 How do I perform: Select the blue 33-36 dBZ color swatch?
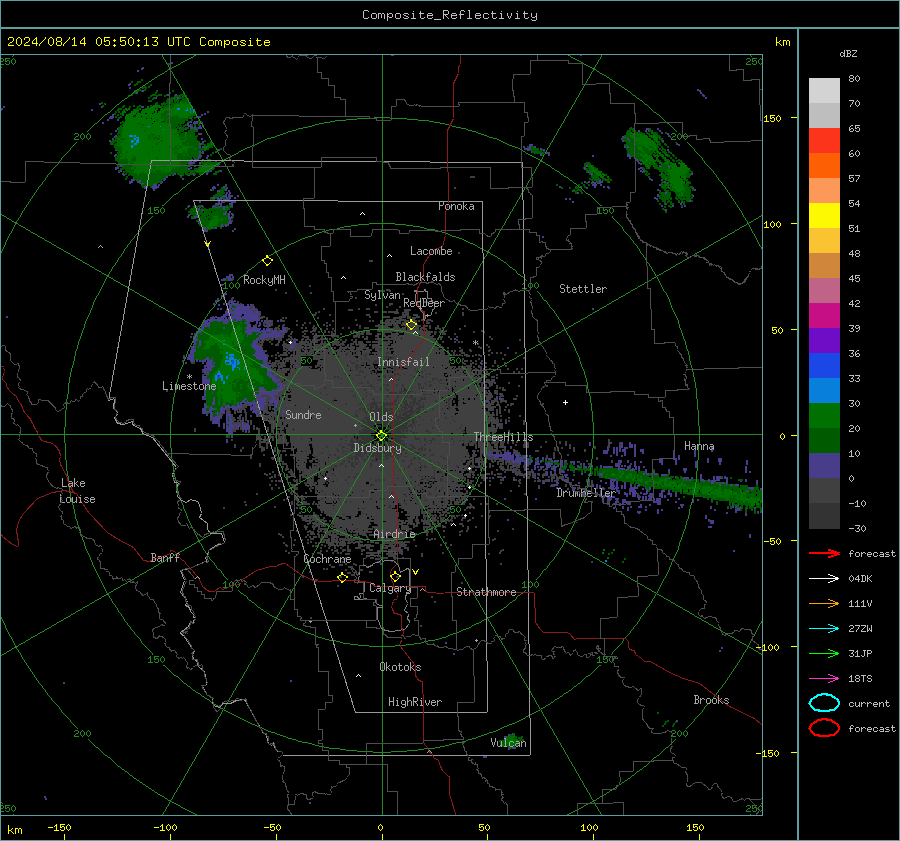pos(824,366)
